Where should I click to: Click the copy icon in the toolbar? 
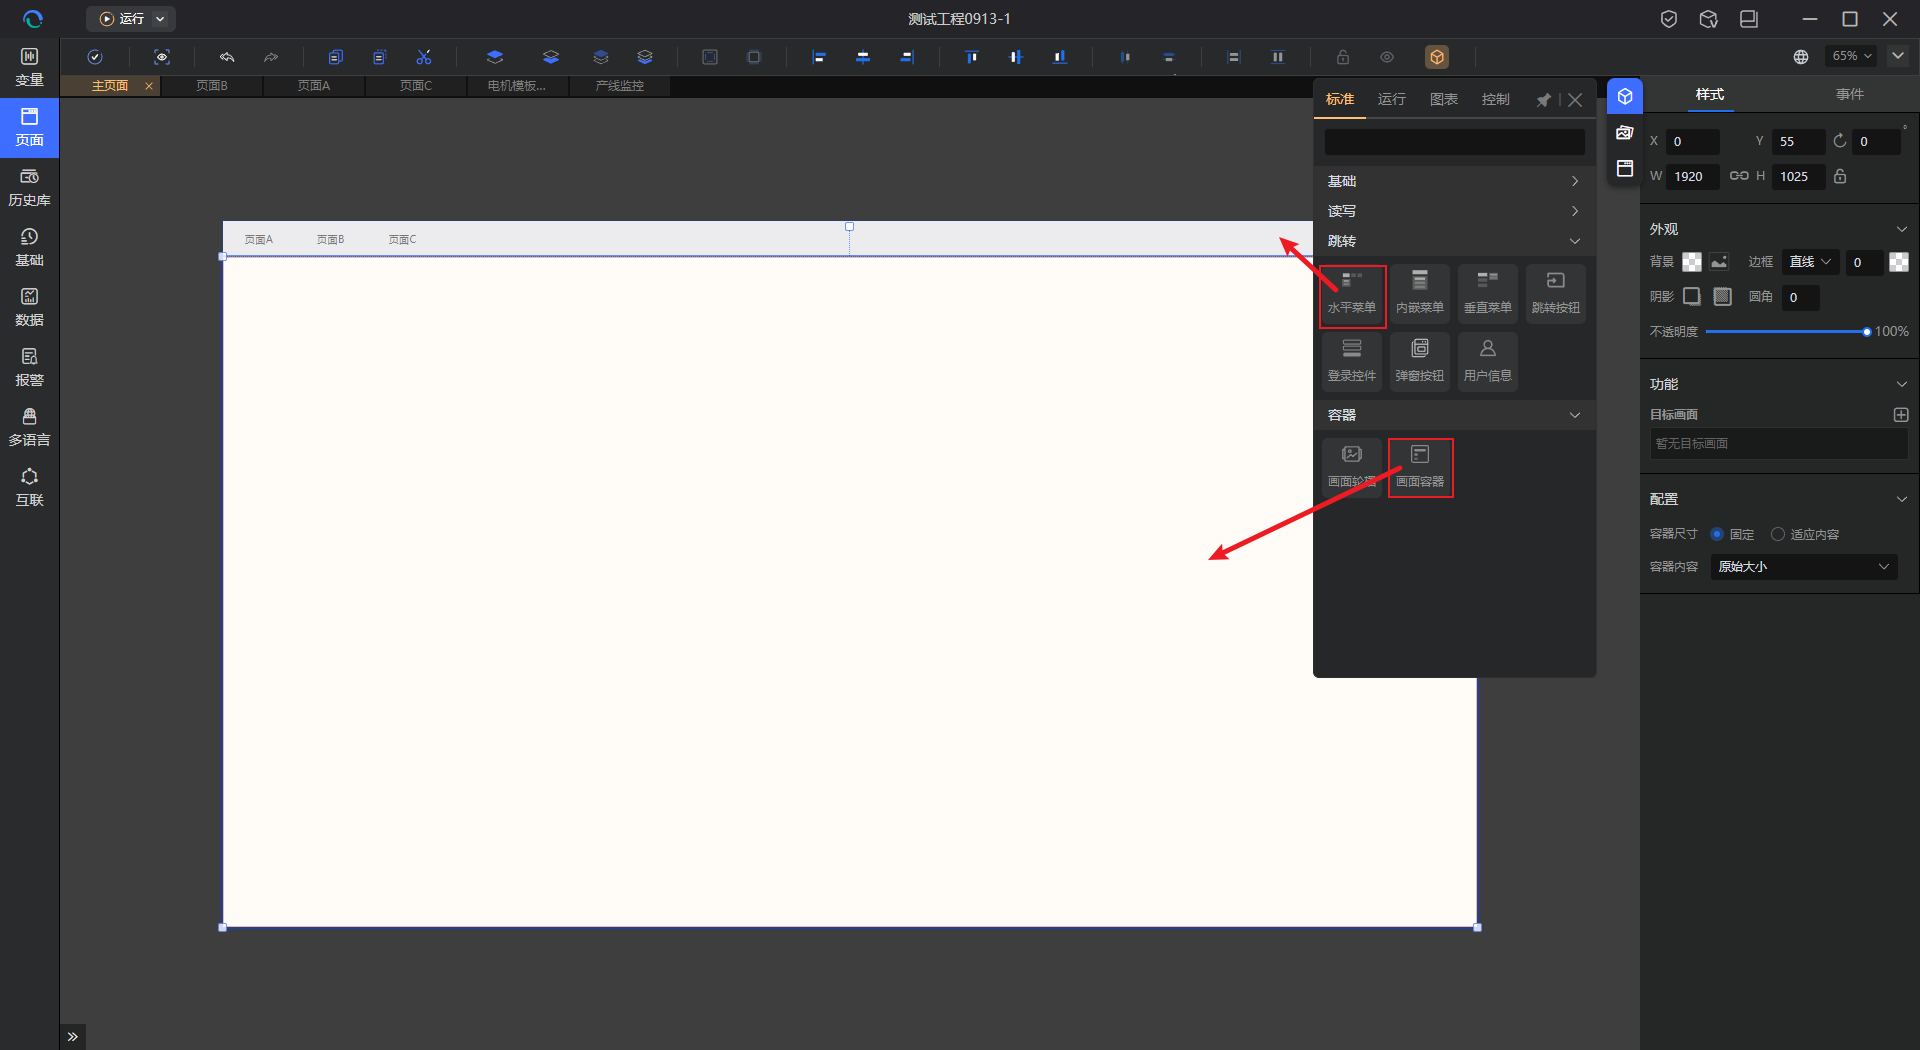pos(336,57)
